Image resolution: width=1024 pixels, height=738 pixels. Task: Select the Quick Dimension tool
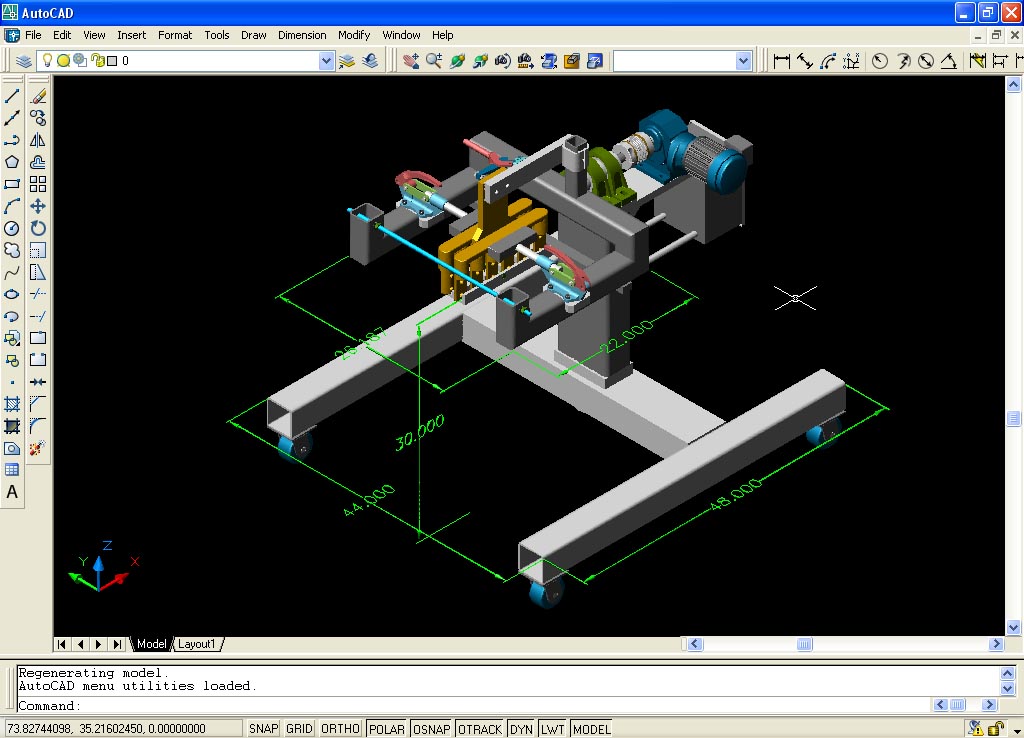tap(978, 60)
